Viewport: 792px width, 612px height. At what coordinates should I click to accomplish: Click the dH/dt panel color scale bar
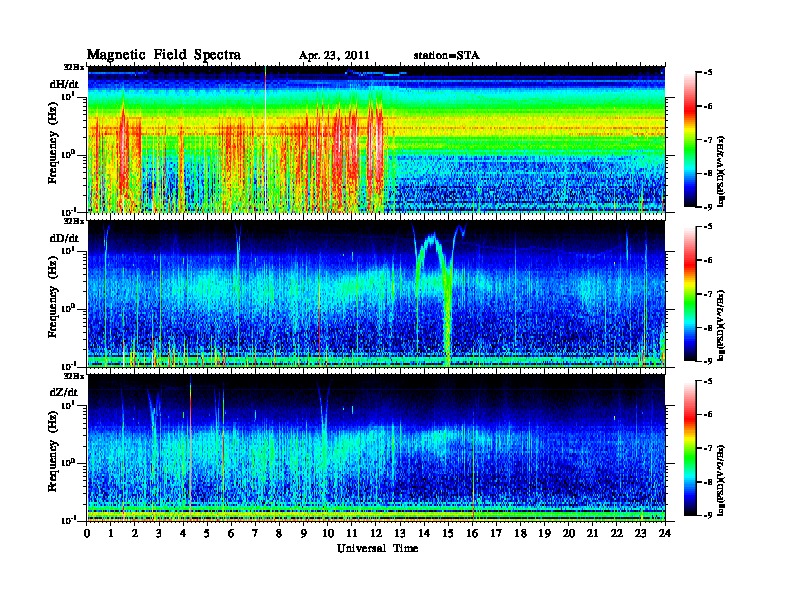click(690, 139)
